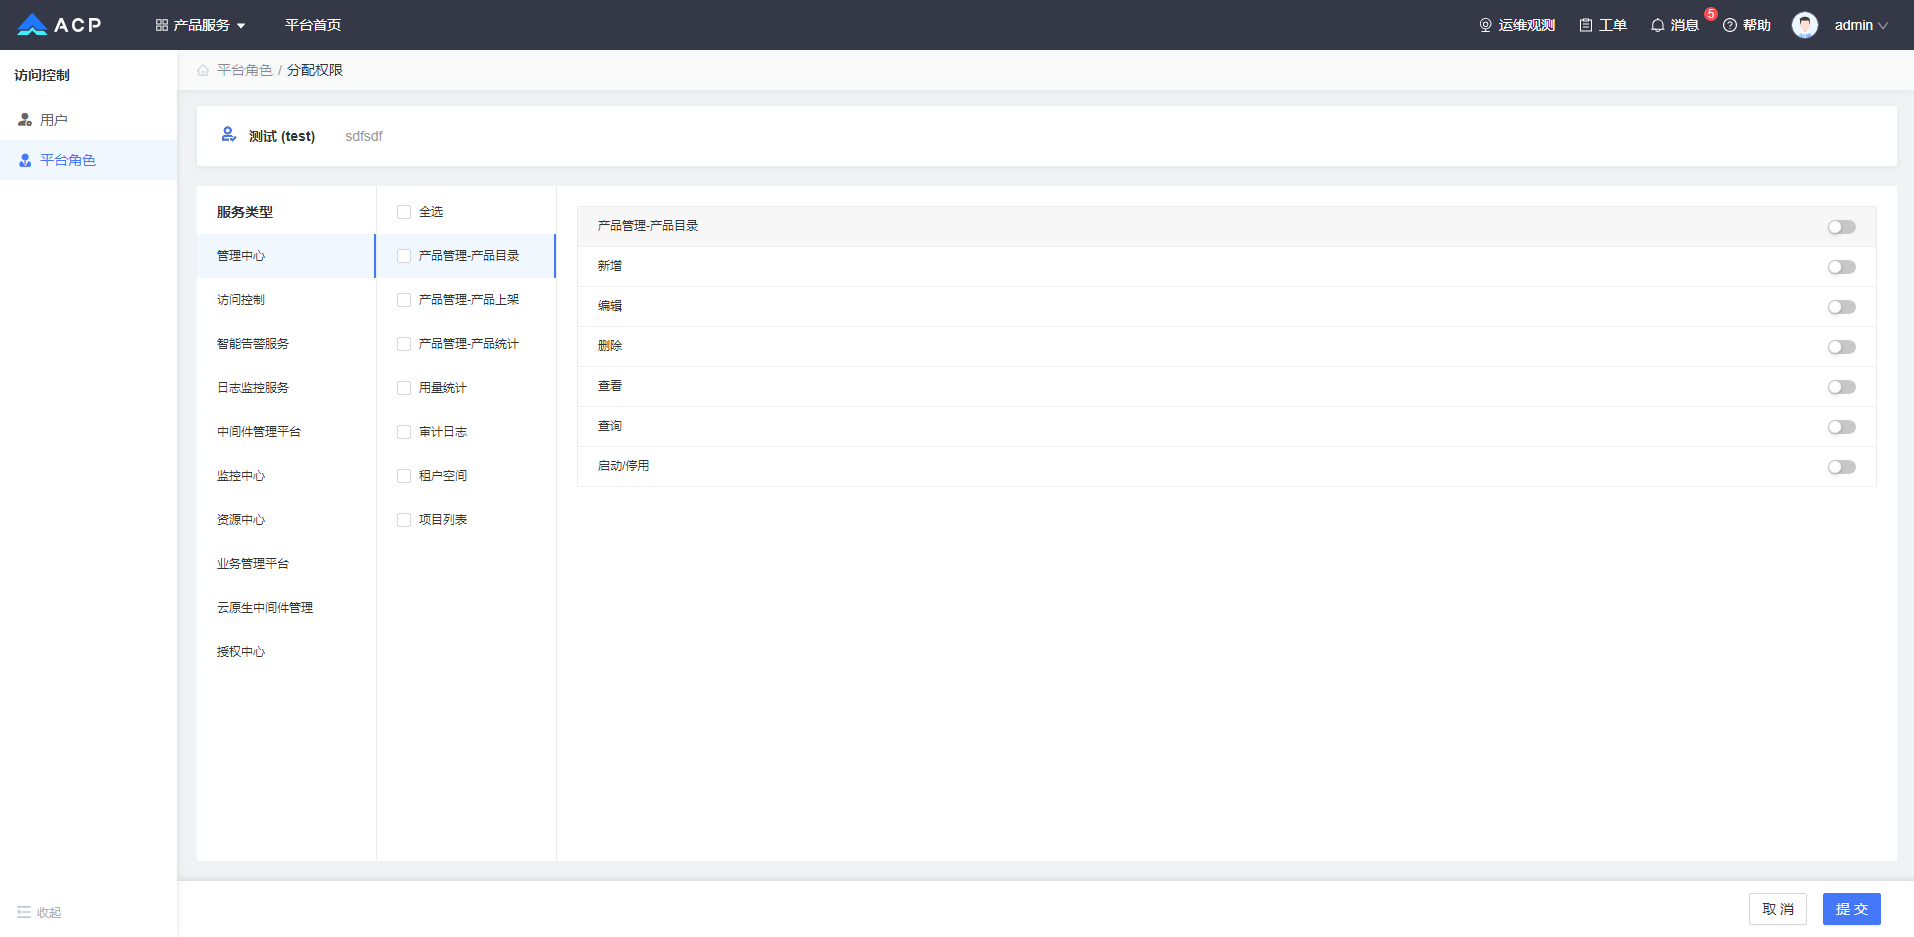Check the 审计日志 checkbox

(404, 432)
